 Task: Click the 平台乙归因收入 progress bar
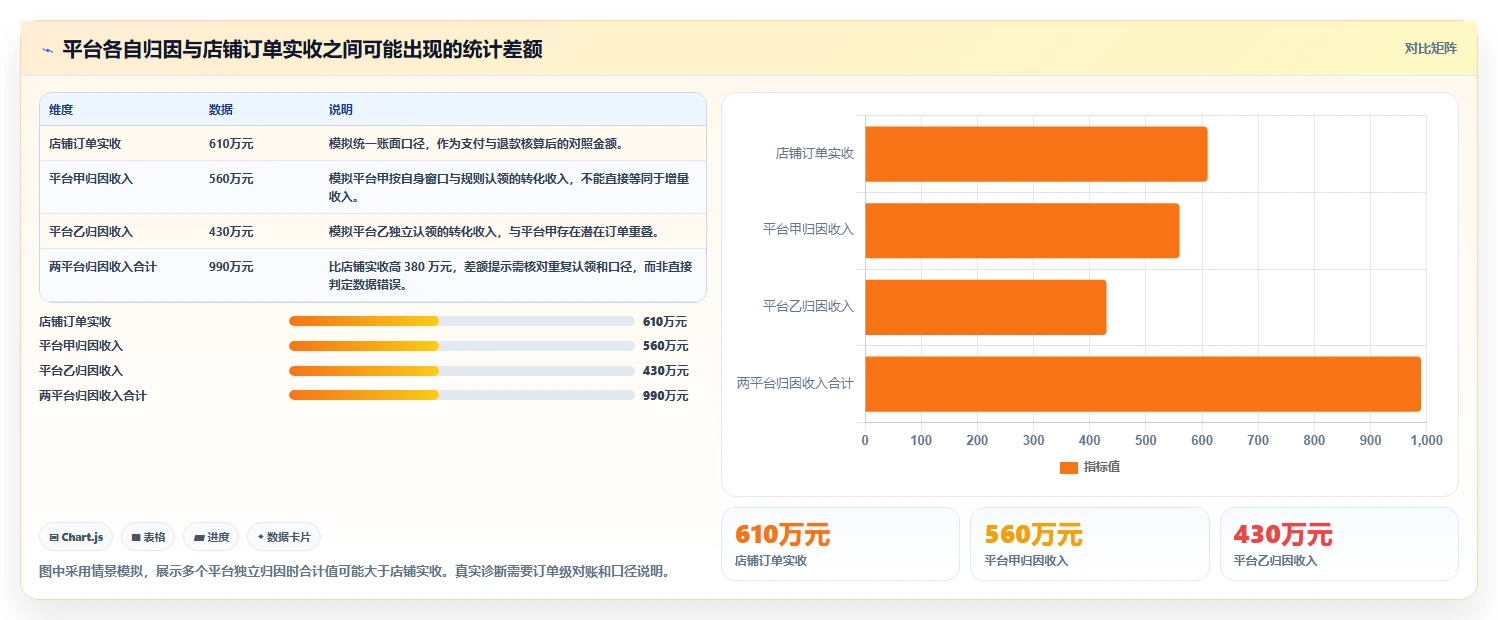(461, 370)
